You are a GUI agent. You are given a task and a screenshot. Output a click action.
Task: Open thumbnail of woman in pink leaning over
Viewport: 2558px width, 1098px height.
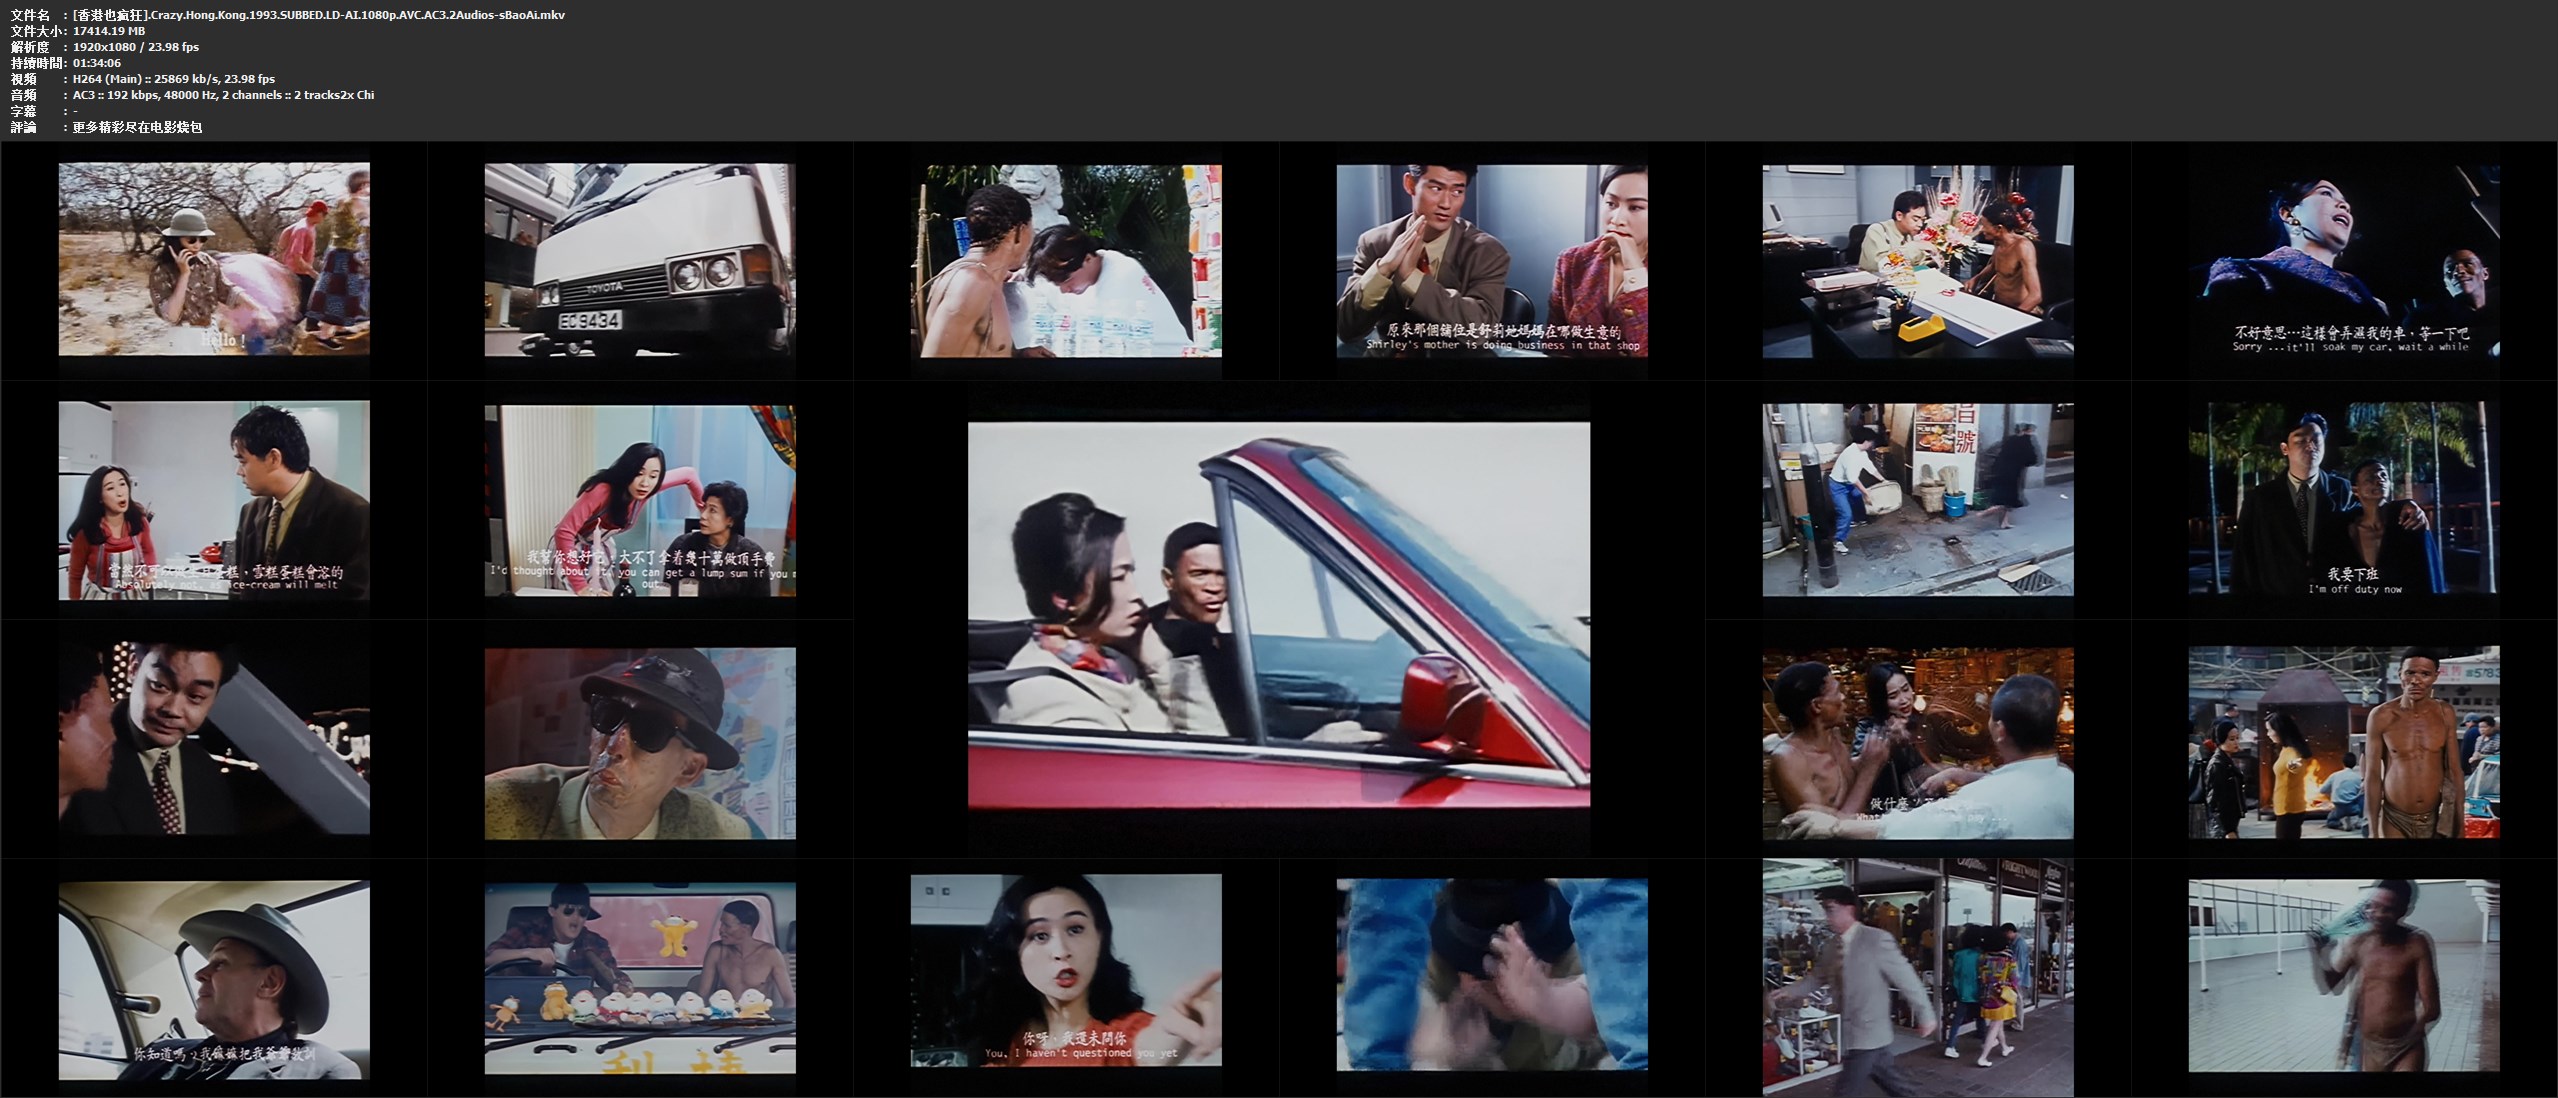point(640,500)
